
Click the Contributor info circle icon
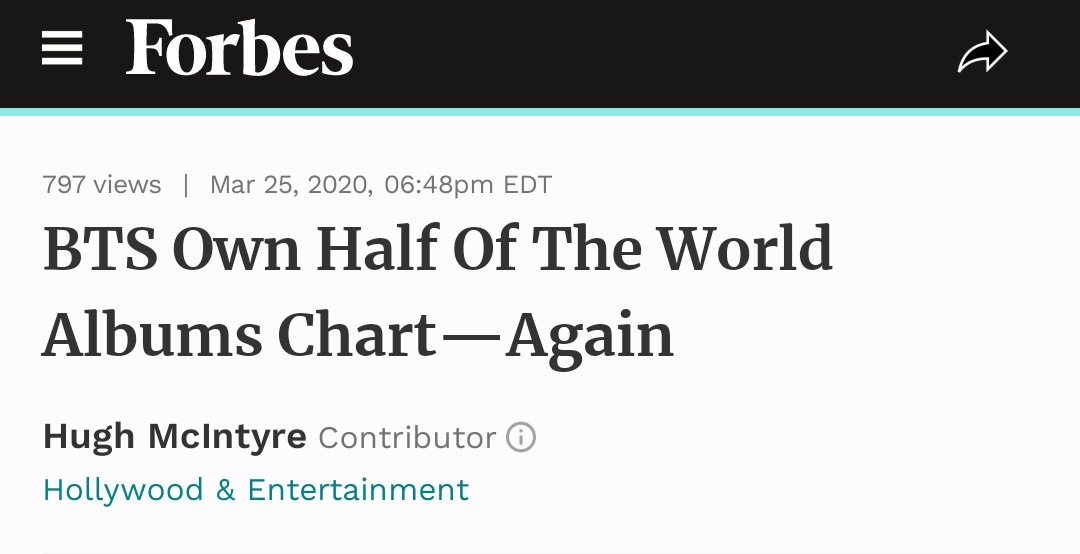click(x=521, y=437)
